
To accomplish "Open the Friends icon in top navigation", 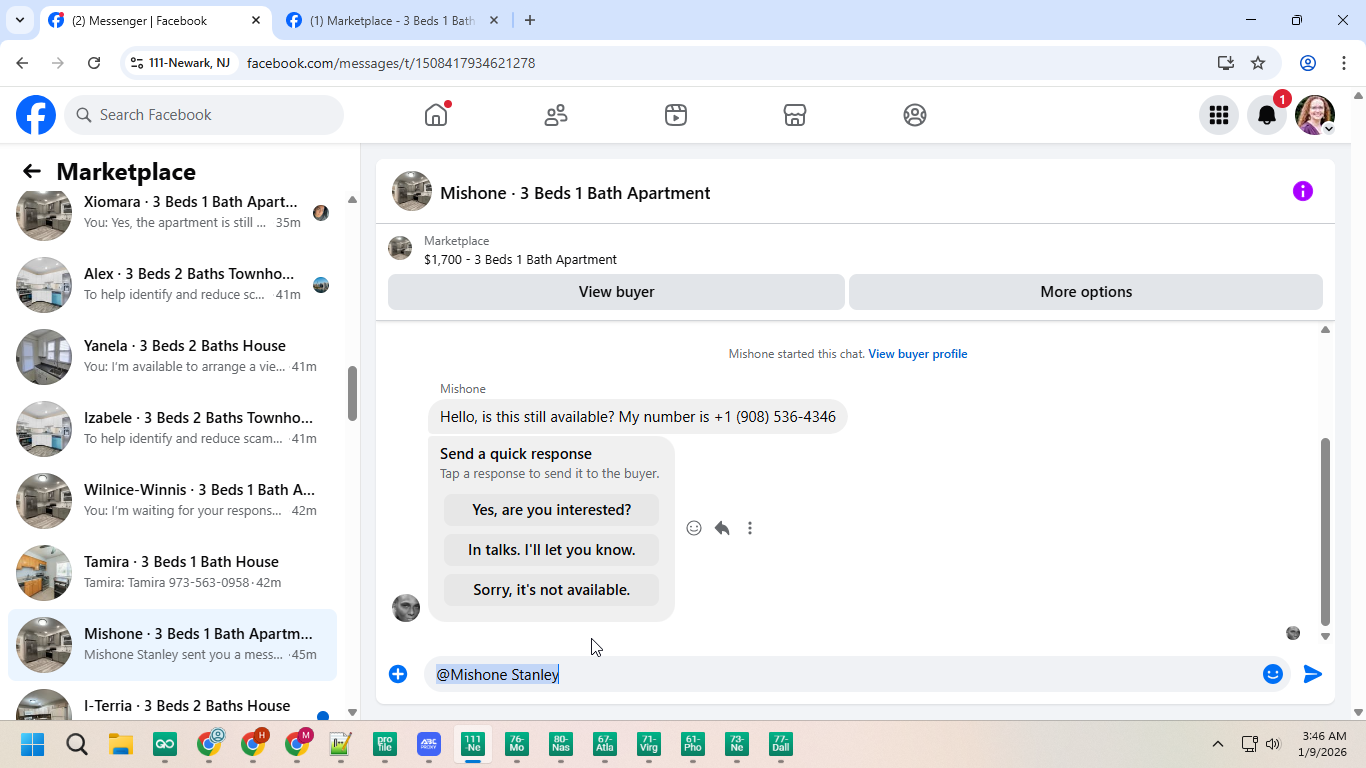I will coord(556,115).
